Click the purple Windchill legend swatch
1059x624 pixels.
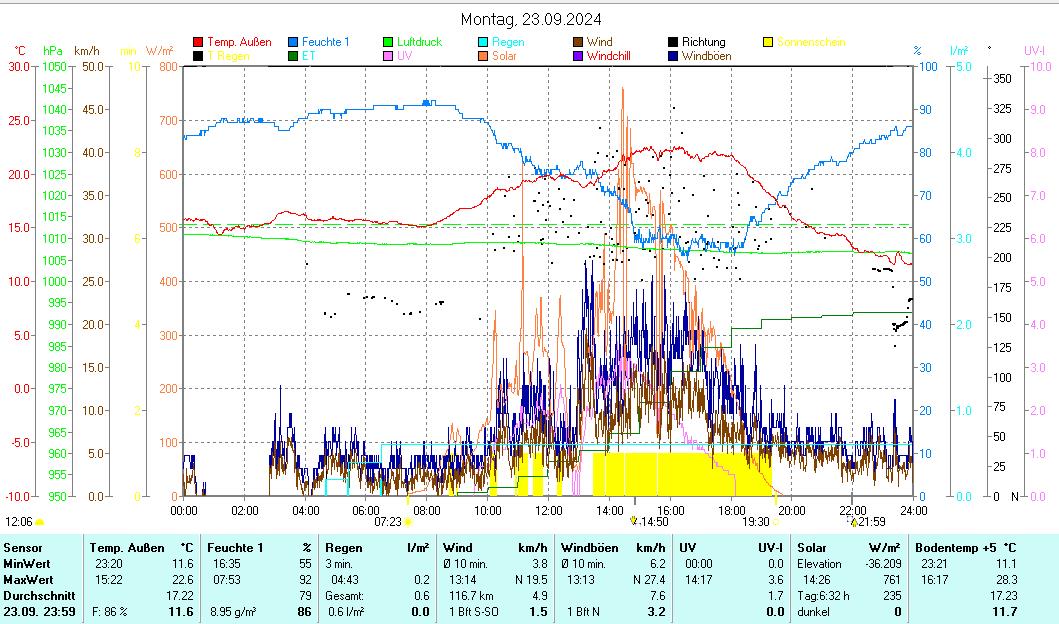tap(578, 56)
